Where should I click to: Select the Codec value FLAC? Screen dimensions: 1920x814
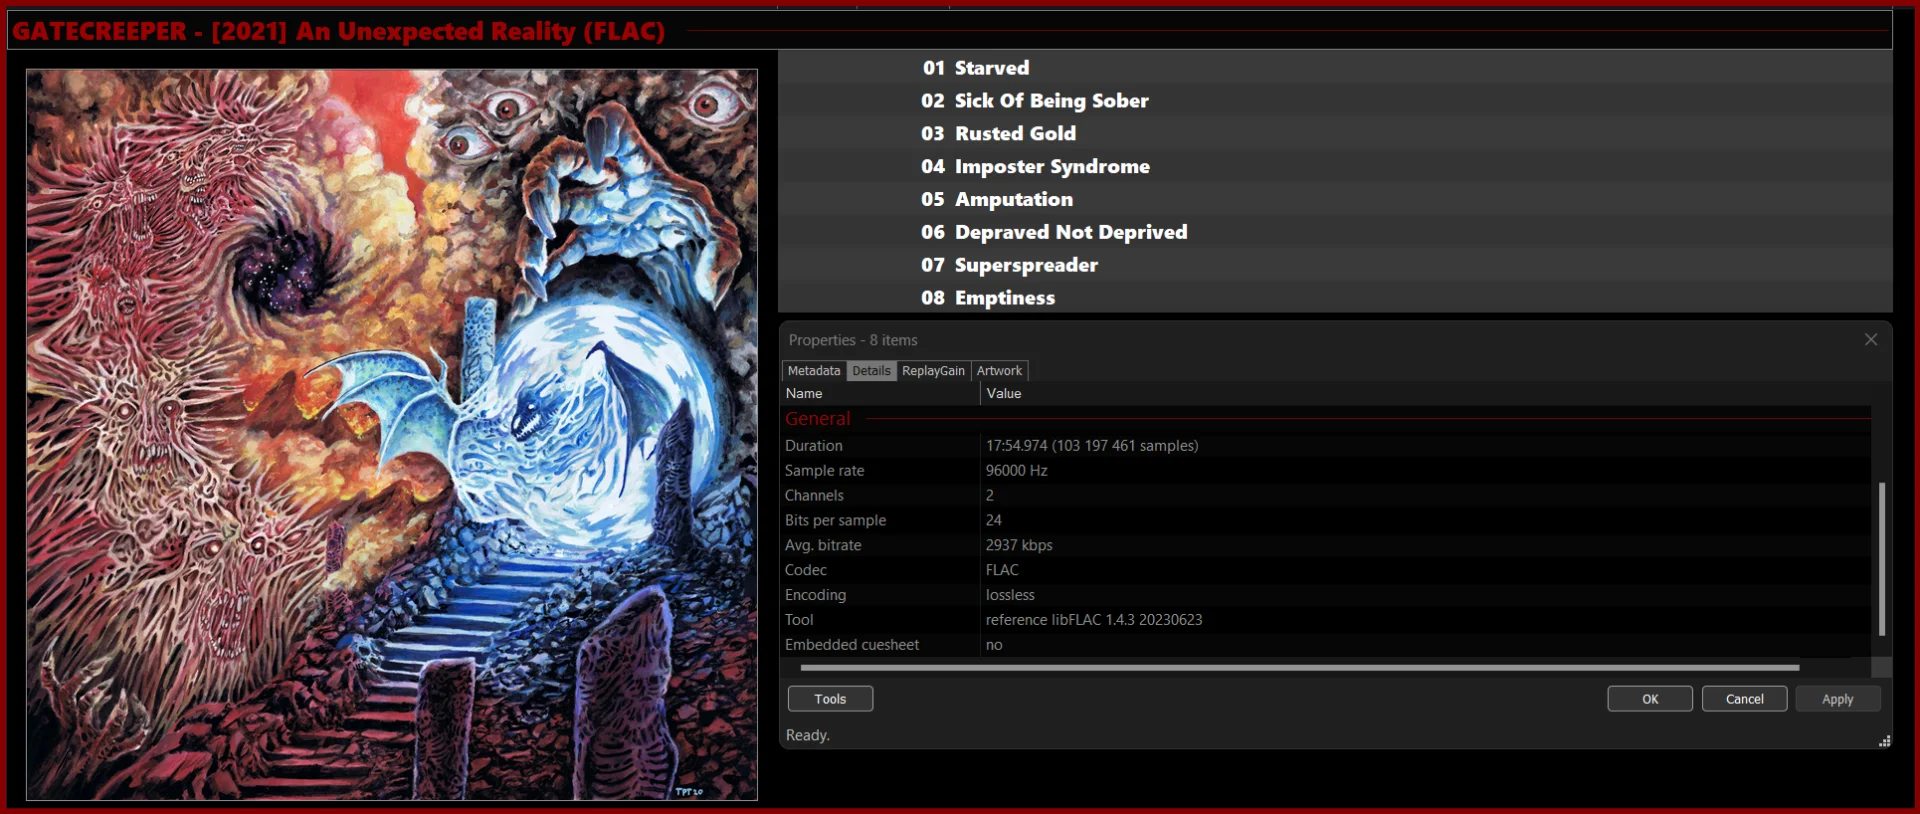[x=1002, y=571]
